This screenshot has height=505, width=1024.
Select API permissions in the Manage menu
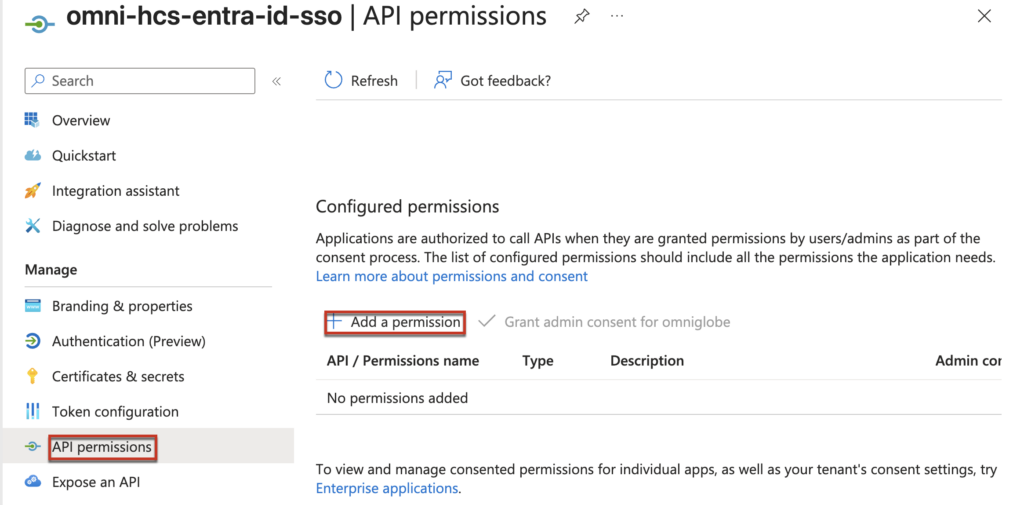pyautogui.click(x=102, y=447)
